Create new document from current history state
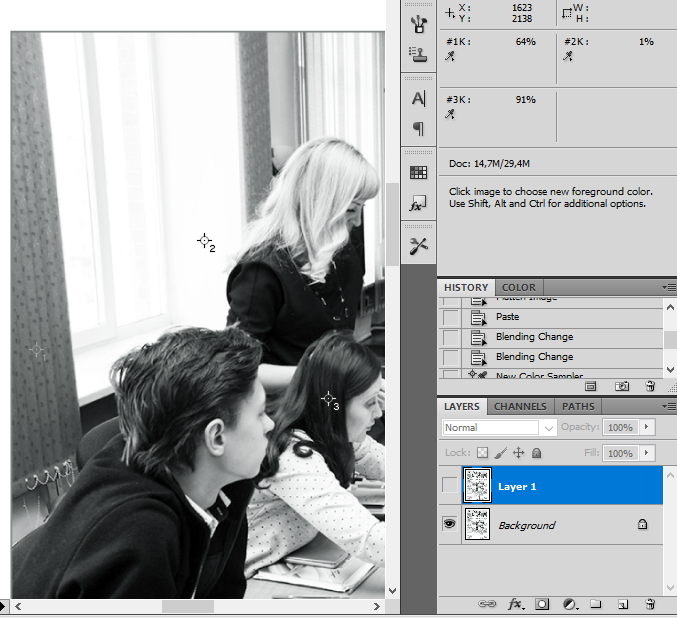677x618 pixels. (590, 386)
